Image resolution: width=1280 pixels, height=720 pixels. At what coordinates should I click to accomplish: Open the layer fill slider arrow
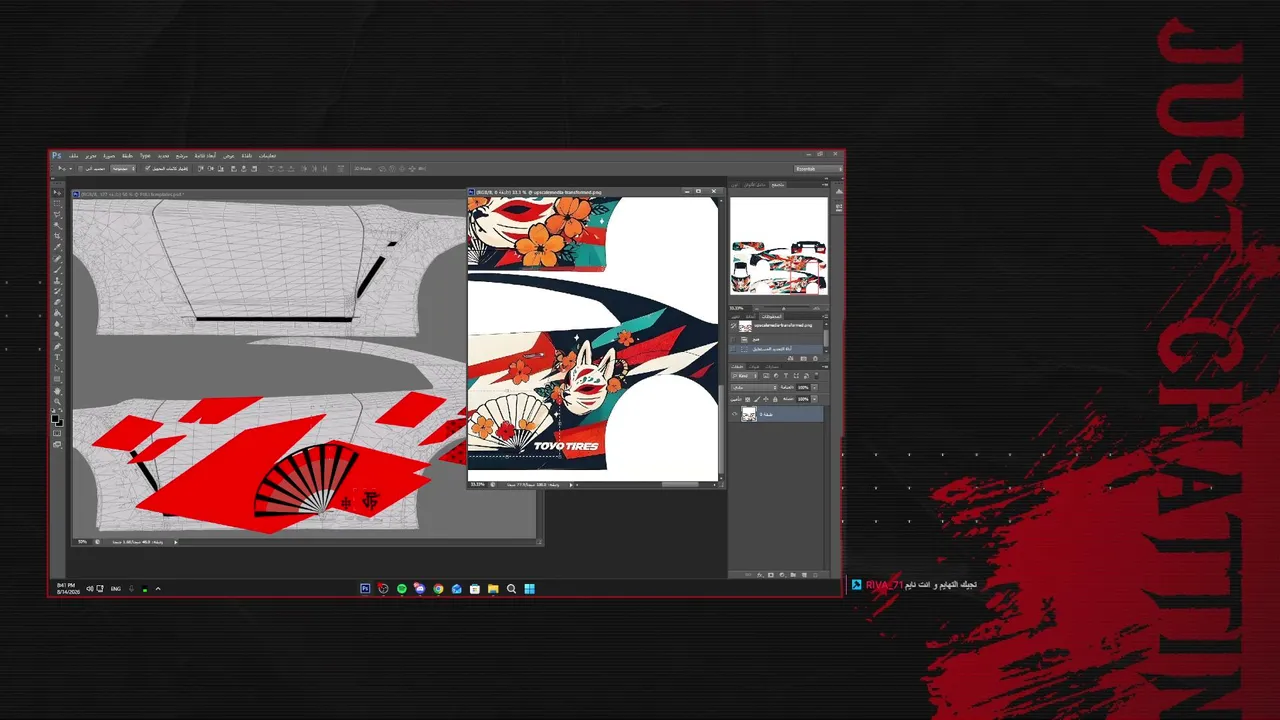tap(814, 399)
